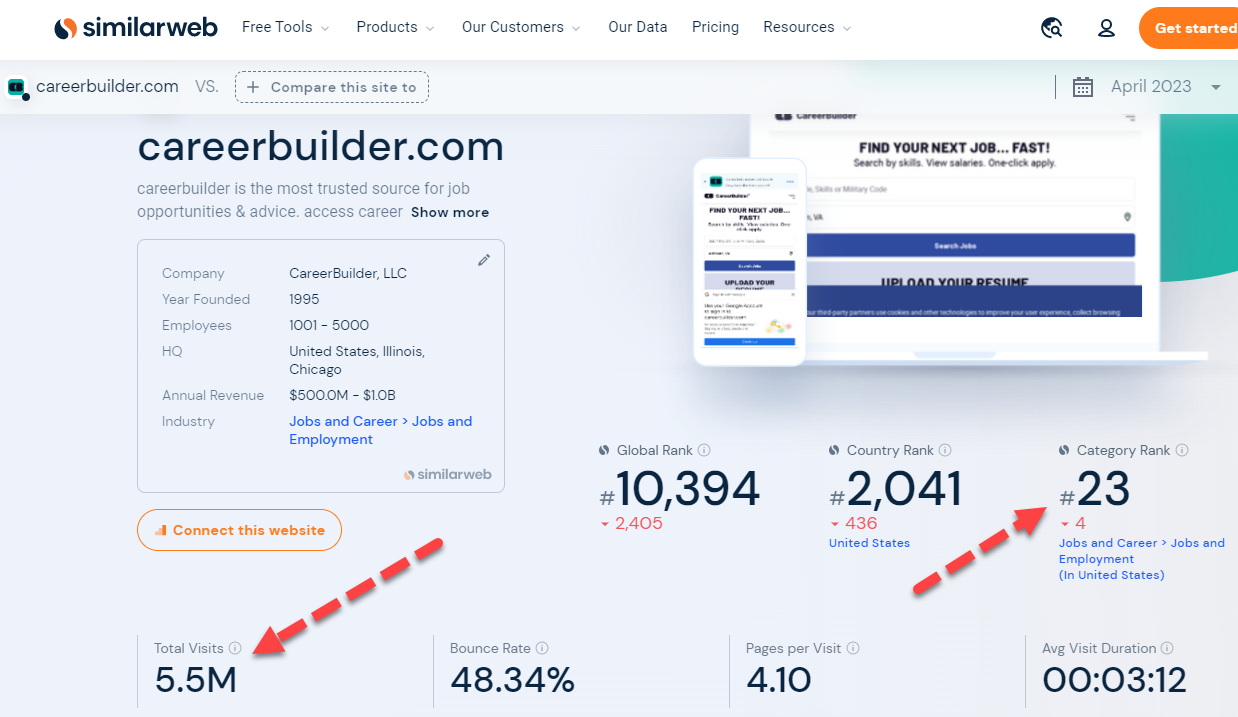
Task: Click the mobile site preview thumbnail
Action: coord(750,262)
